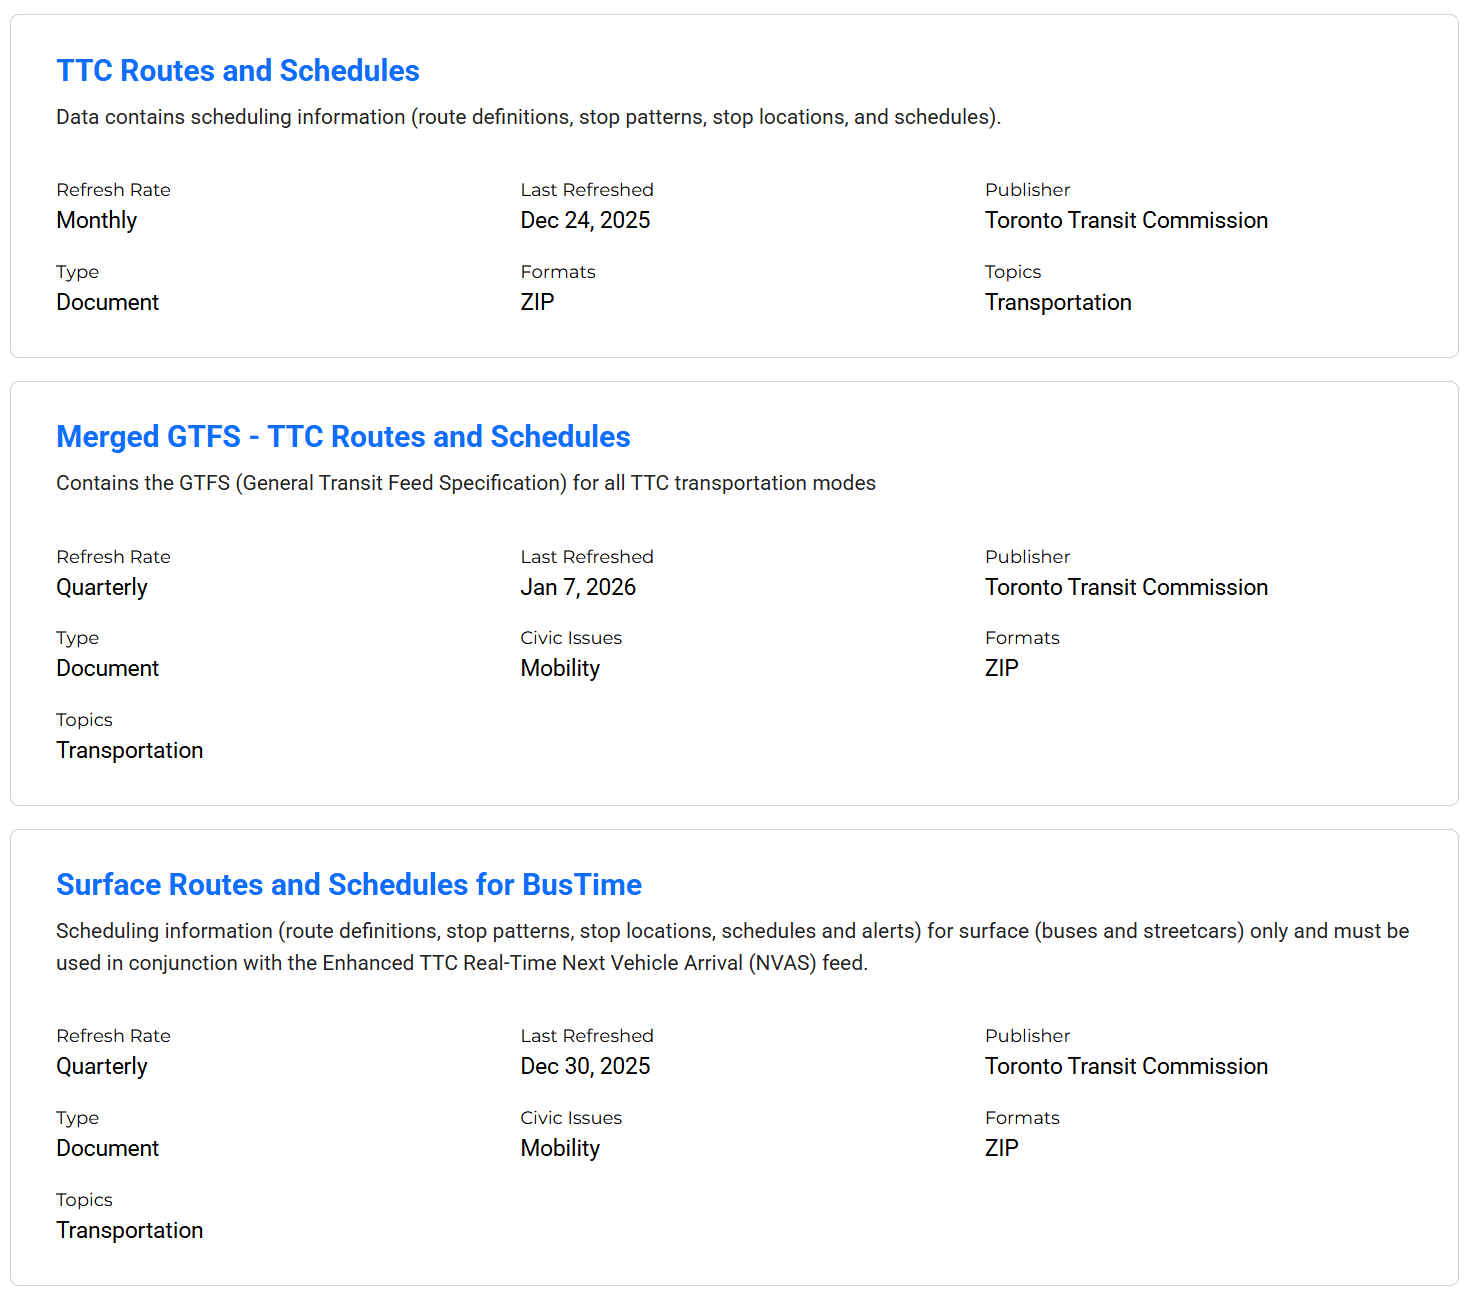Click "Transportation" topic in Merged GTFS card

(130, 751)
